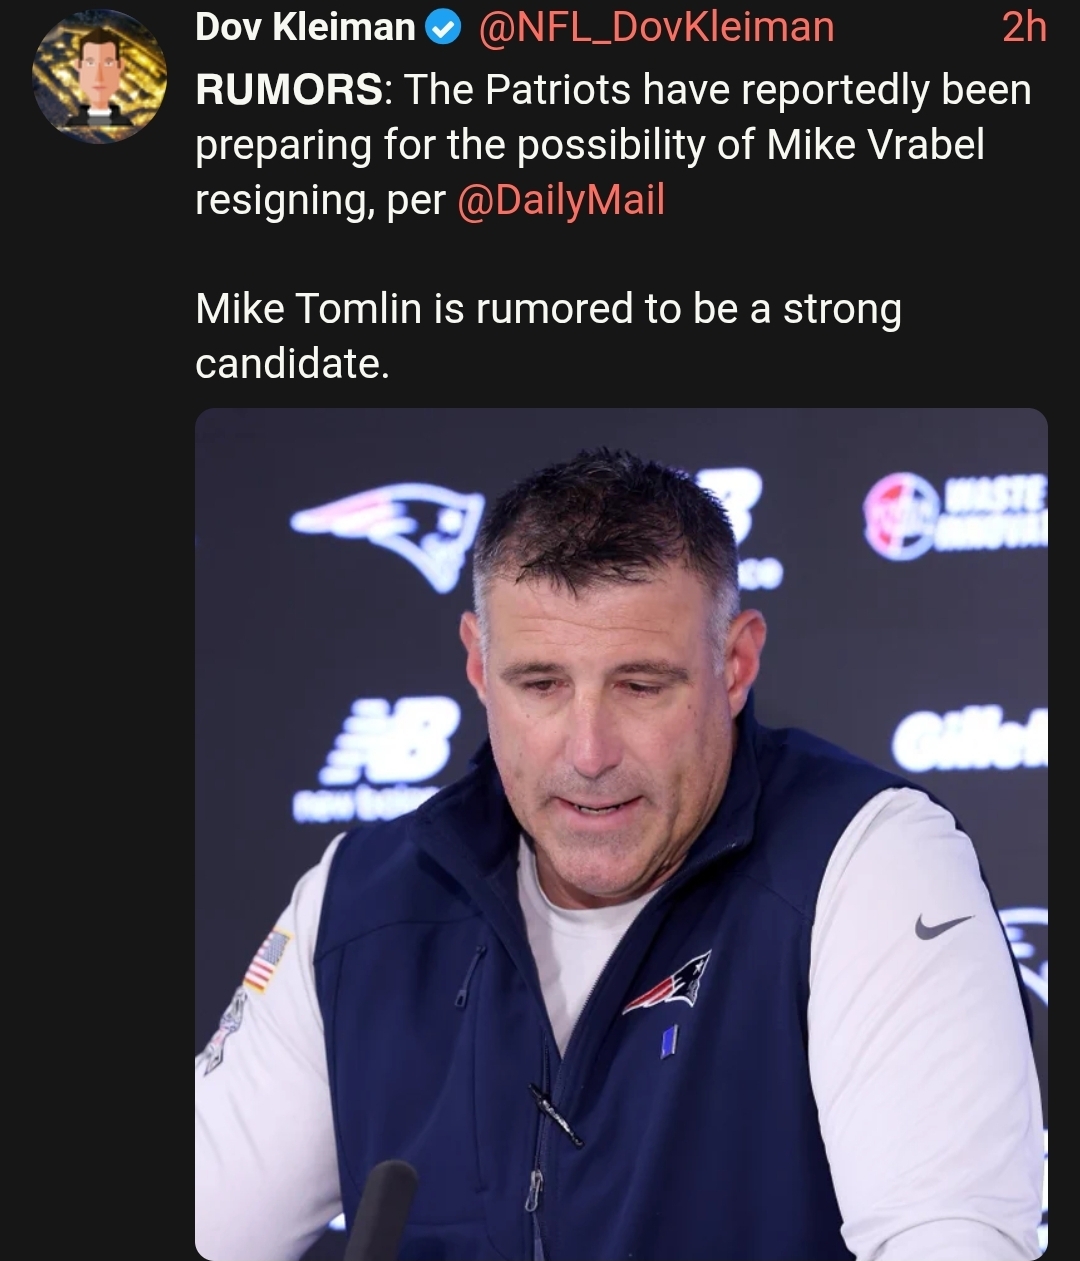Tap the blue verified badge
Image resolution: width=1080 pixels, height=1261 pixels.
point(442,28)
